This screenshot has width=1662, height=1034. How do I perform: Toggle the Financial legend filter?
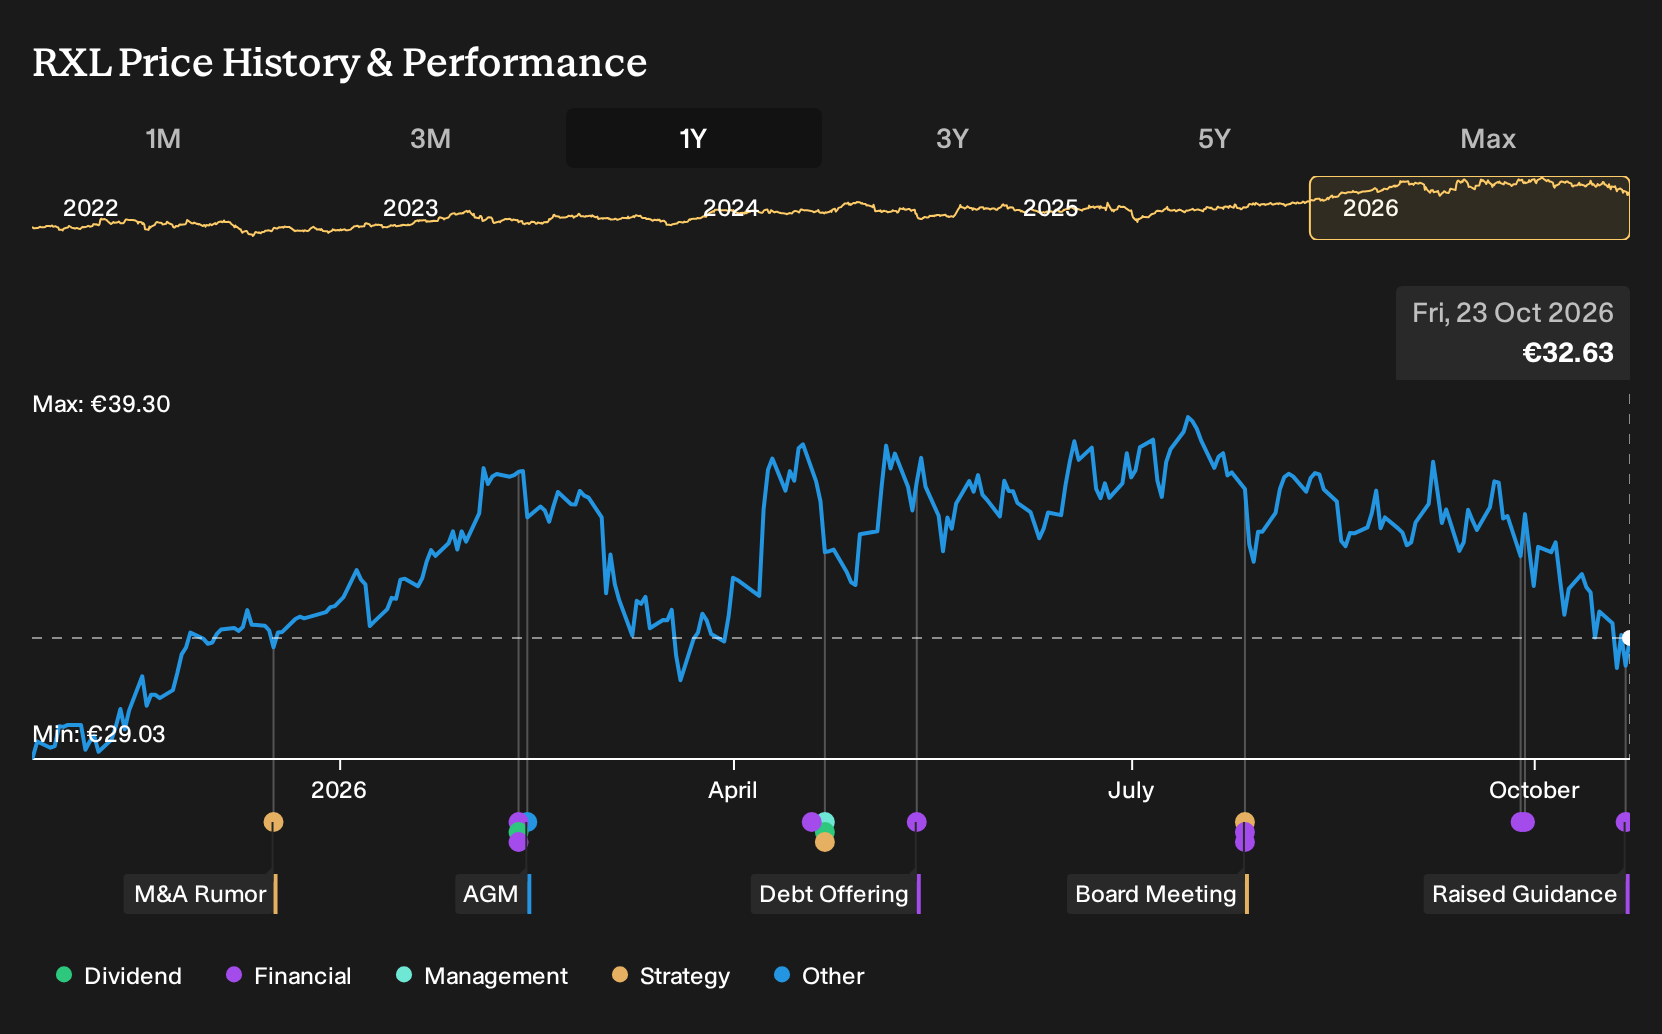click(288, 976)
